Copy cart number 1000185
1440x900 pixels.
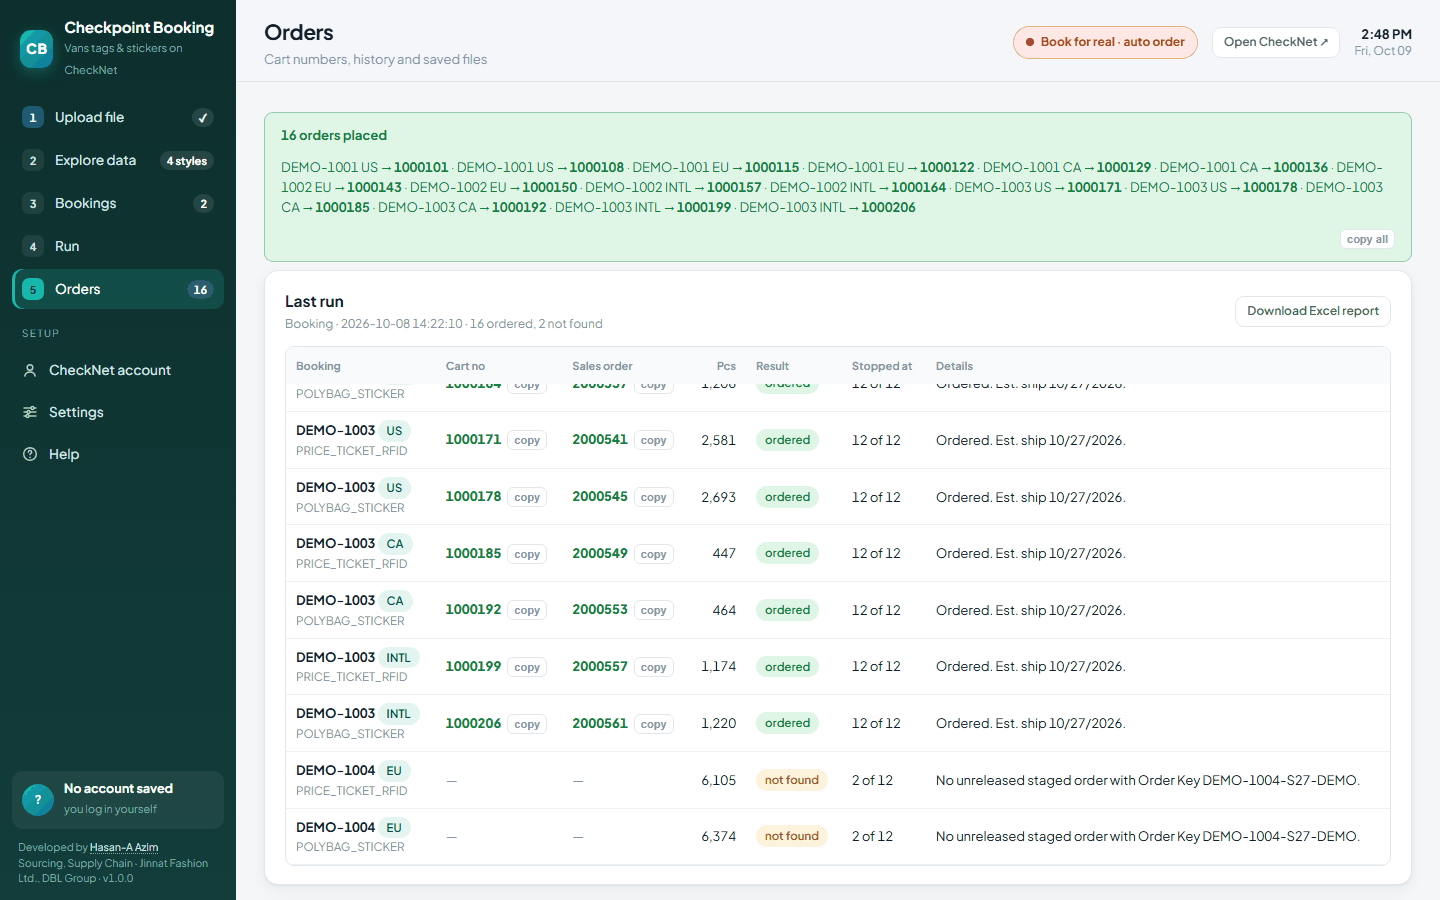tap(527, 554)
